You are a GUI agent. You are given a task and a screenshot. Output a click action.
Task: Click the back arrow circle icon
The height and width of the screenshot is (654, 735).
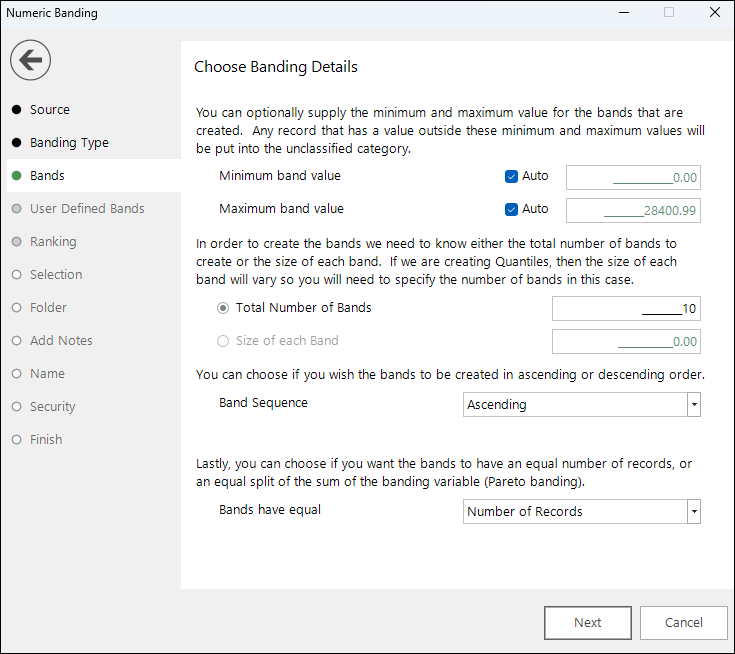tap(30, 60)
